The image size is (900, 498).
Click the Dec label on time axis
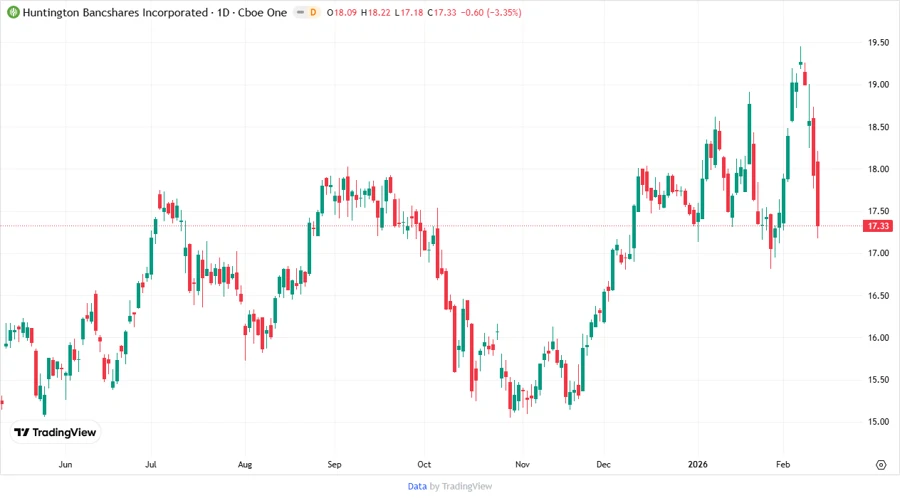[603, 464]
